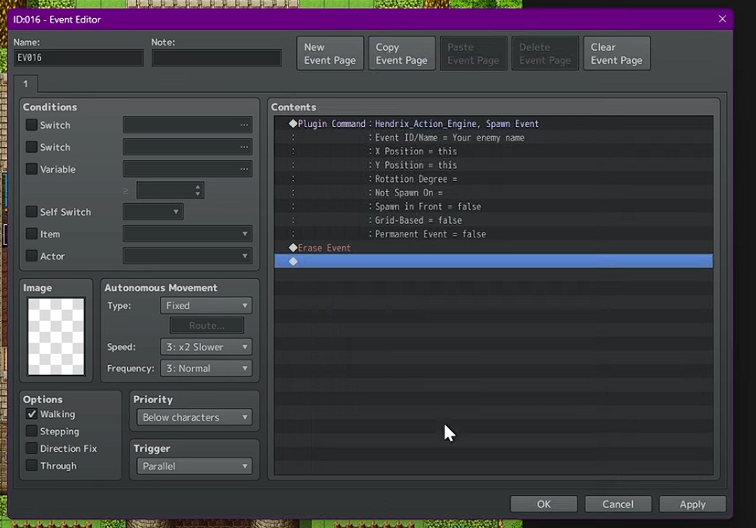
Task: Click the ellipsis button for Variable condition
Action: point(244,169)
